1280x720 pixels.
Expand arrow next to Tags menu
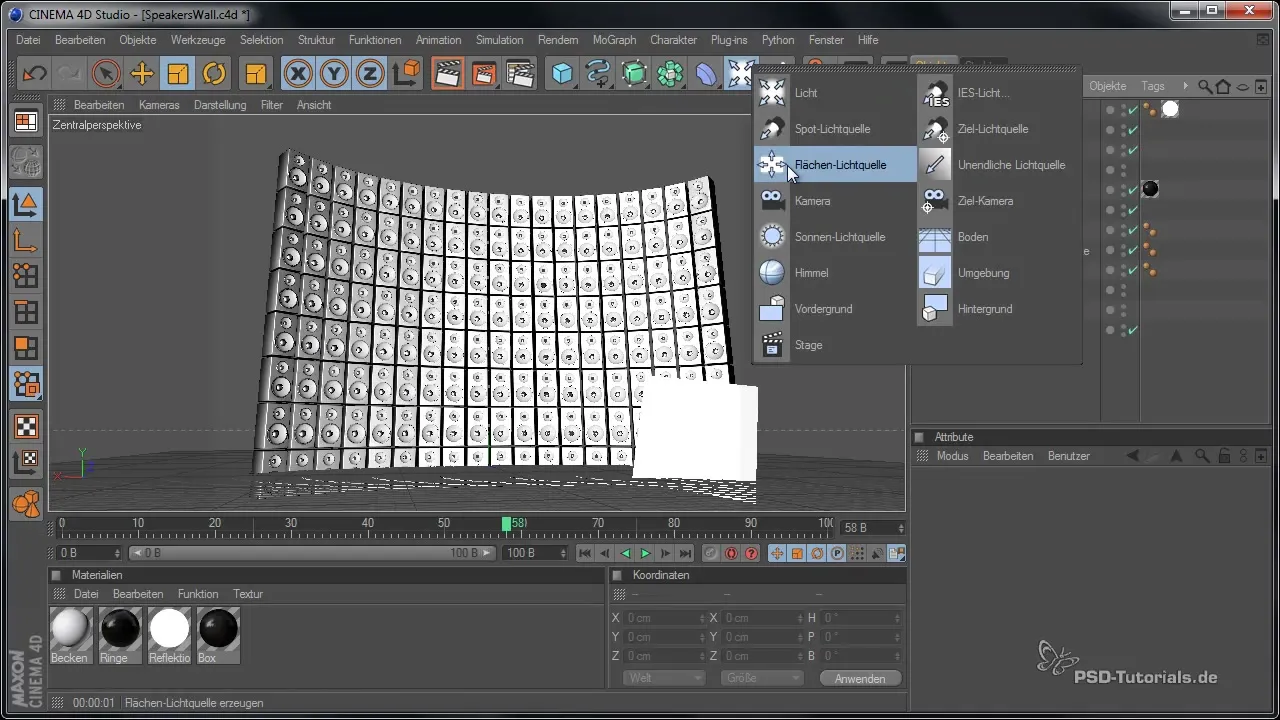(x=1186, y=86)
